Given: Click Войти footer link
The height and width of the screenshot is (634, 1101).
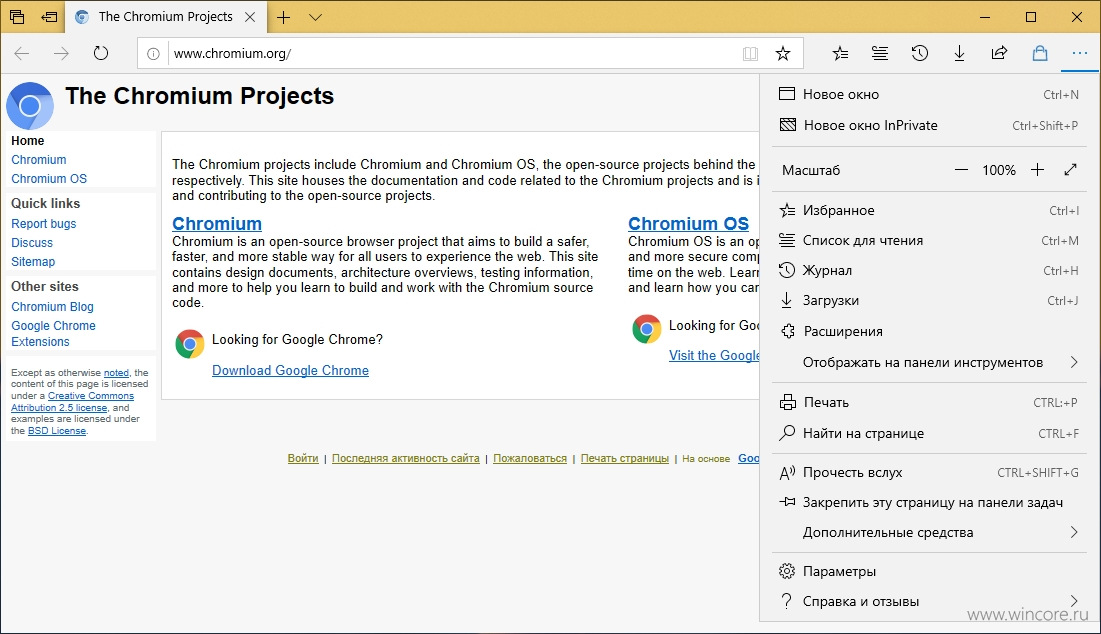Looking at the screenshot, I should 303,458.
